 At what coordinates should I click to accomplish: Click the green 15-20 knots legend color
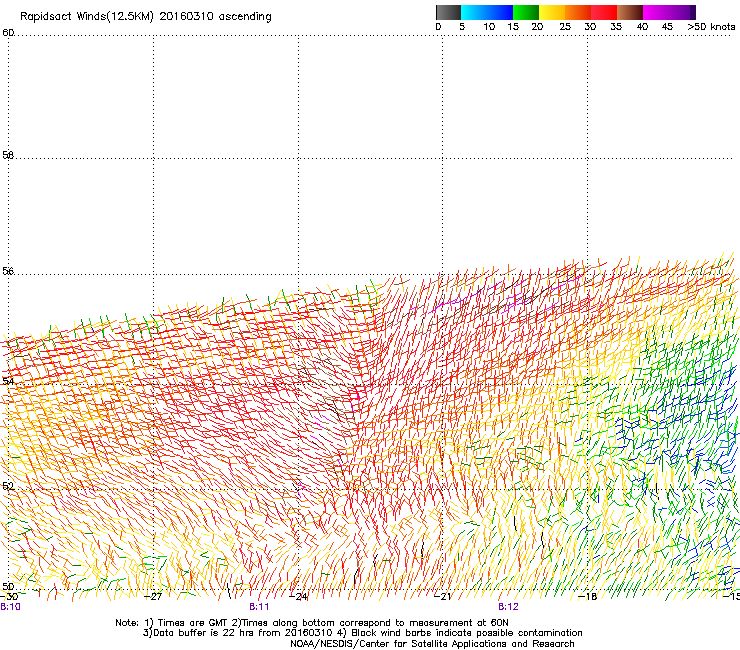point(526,12)
